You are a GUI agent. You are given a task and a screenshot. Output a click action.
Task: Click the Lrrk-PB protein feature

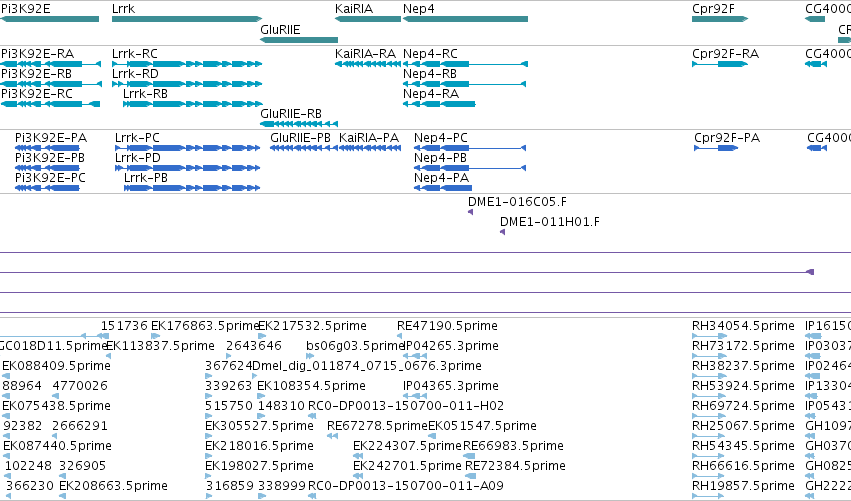coord(192,188)
